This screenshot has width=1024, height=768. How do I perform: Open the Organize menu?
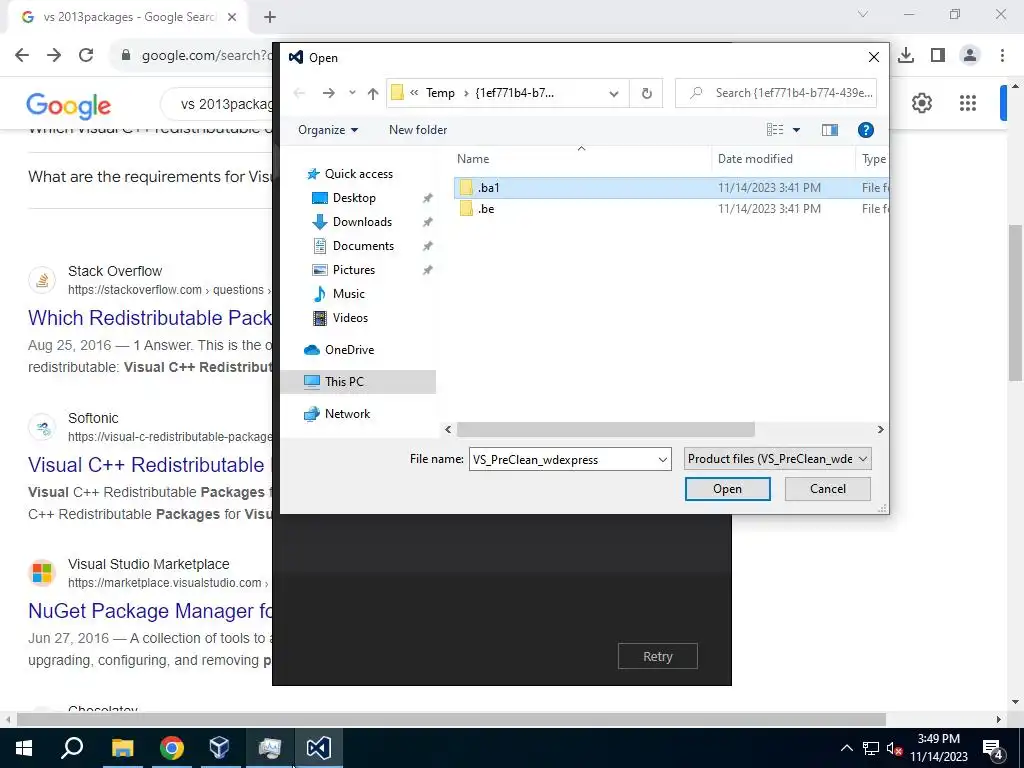tap(328, 130)
